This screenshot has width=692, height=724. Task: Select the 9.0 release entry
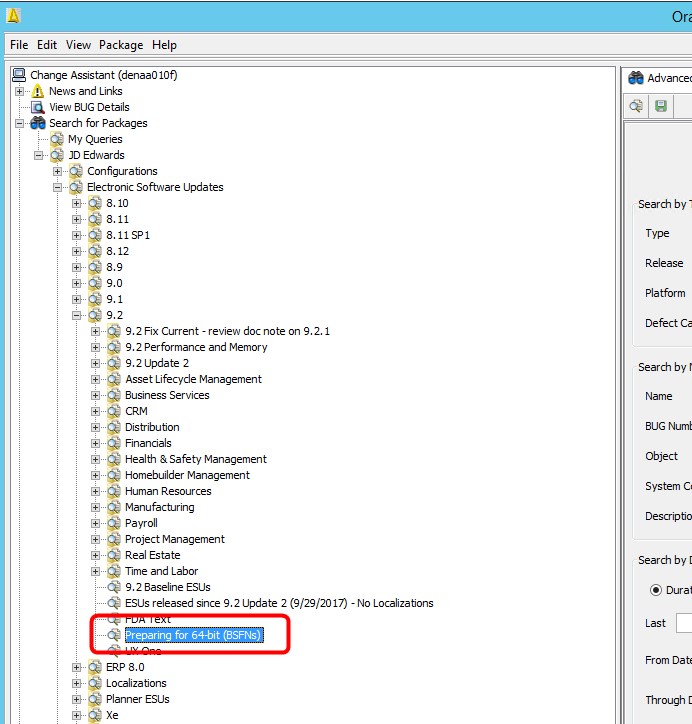pyautogui.click(x=114, y=284)
